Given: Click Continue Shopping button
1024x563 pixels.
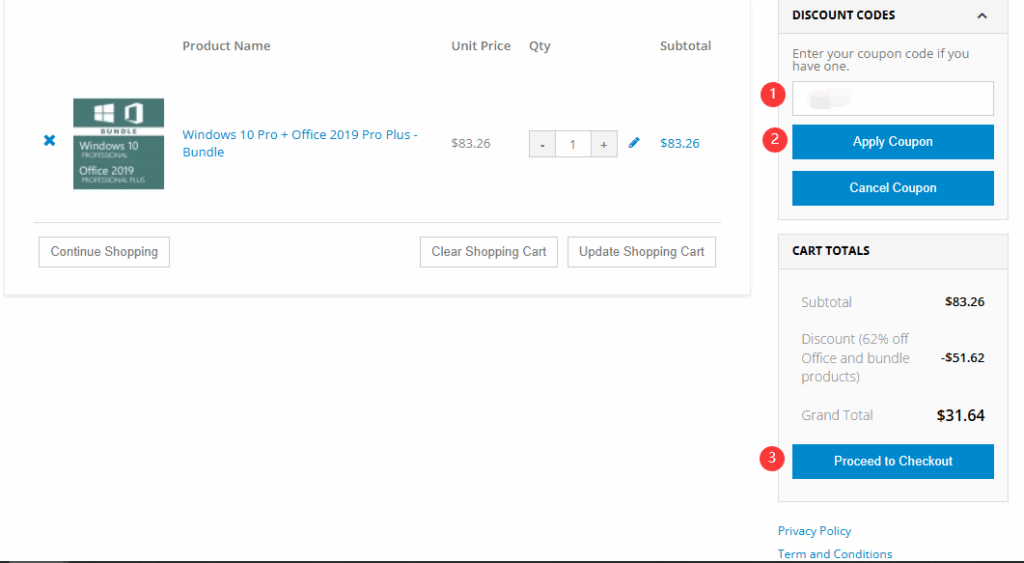Looking at the screenshot, I should [104, 252].
